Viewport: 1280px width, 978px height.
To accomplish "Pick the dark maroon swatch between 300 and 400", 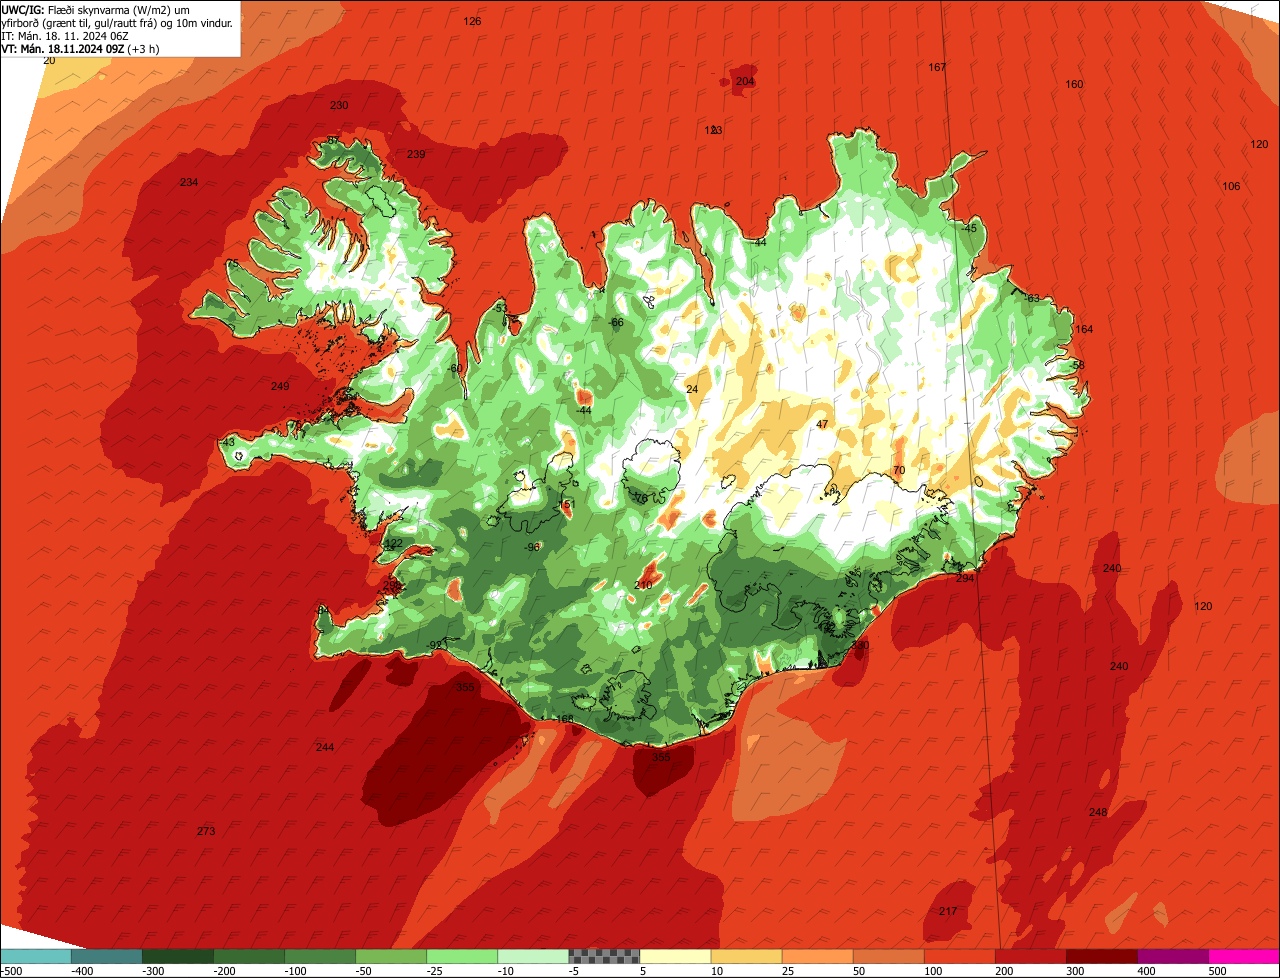I will (x=1101, y=956).
